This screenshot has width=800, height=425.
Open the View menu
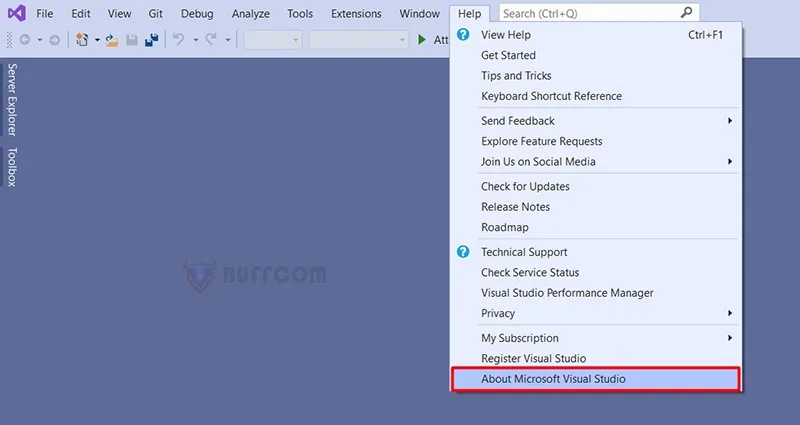[x=119, y=14]
